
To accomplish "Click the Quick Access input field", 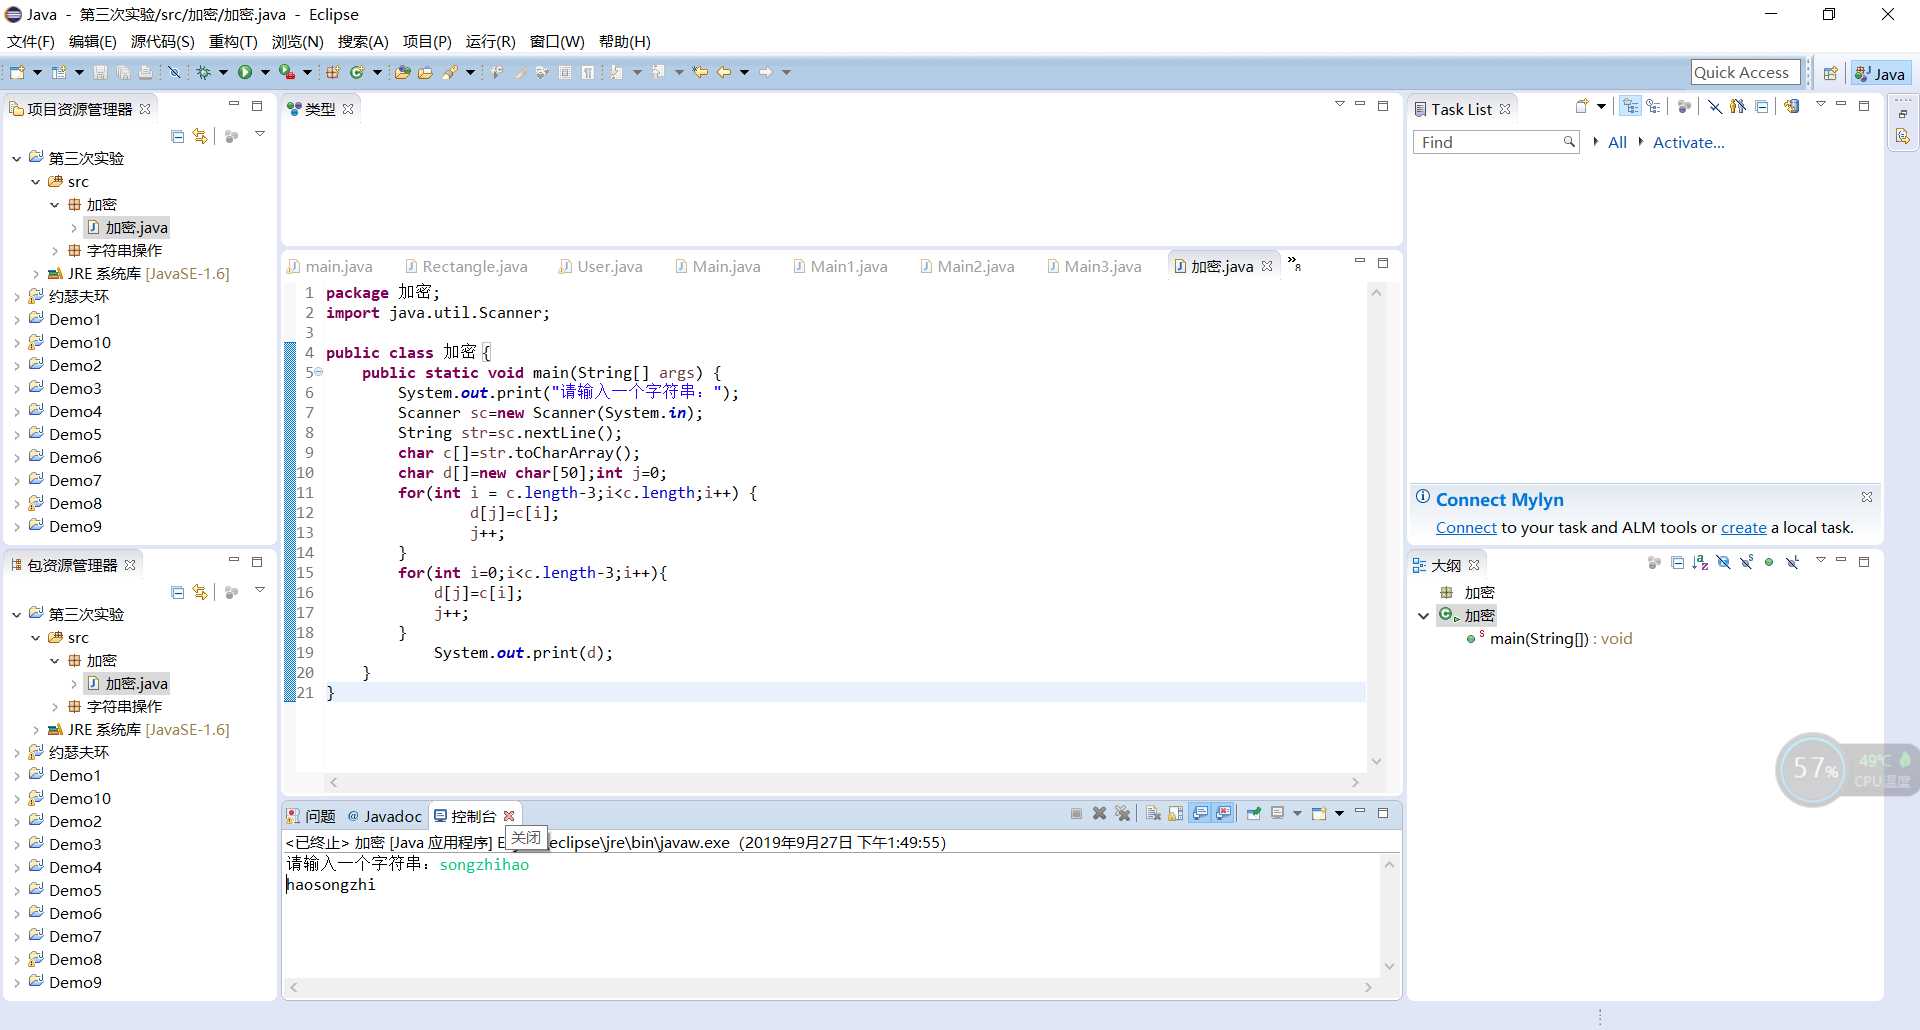I will point(1745,72).
